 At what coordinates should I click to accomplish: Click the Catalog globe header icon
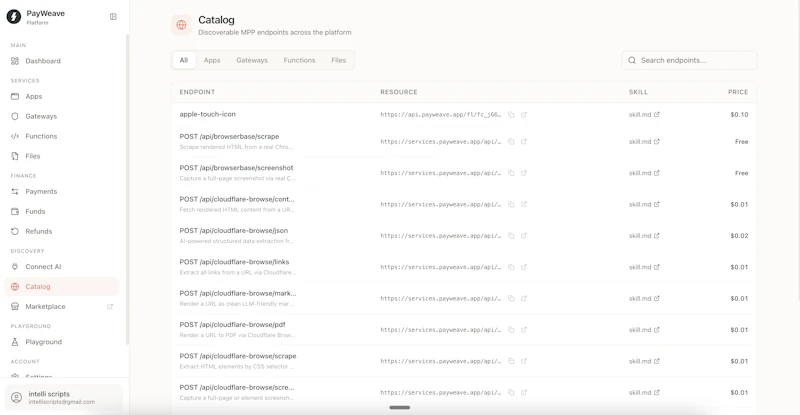pos(181,25)
